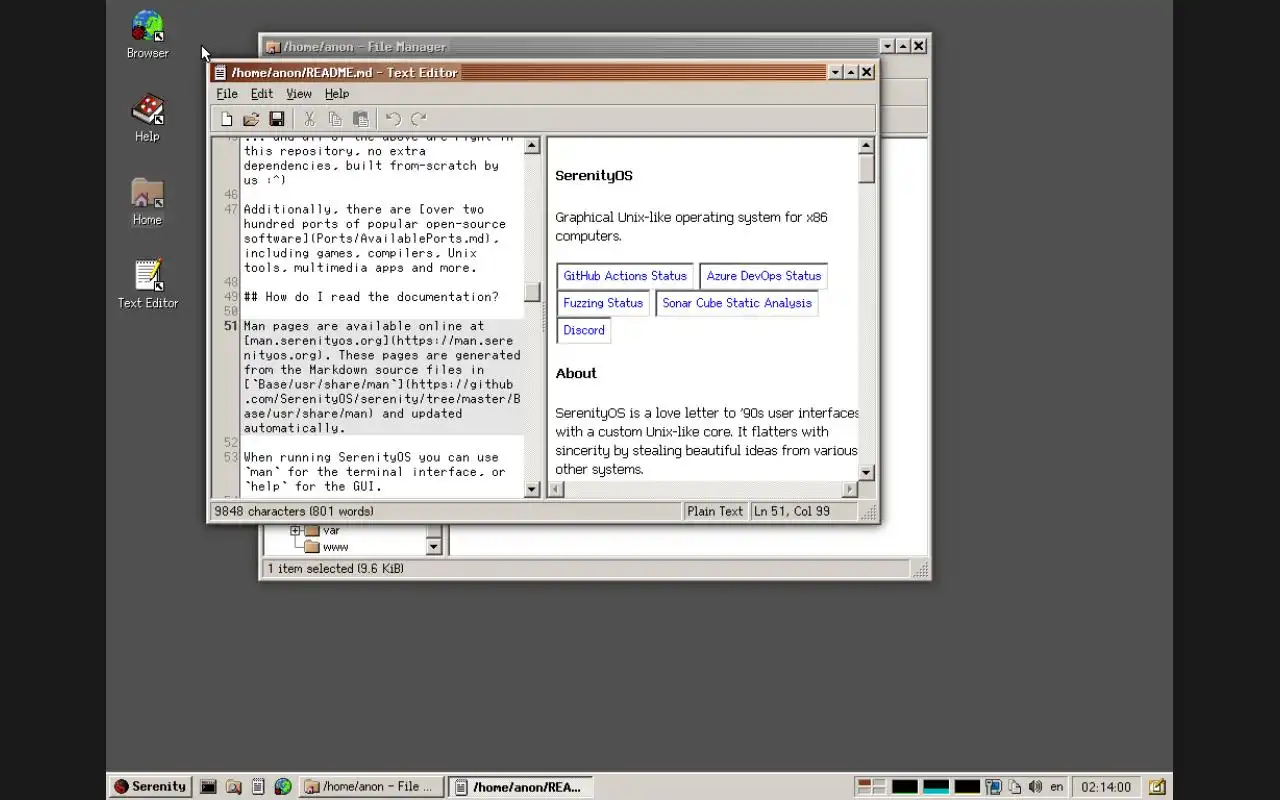Click the keyboard layout 'en' indicator
Screen dimensions: 1280x800
pos(1057,787)
